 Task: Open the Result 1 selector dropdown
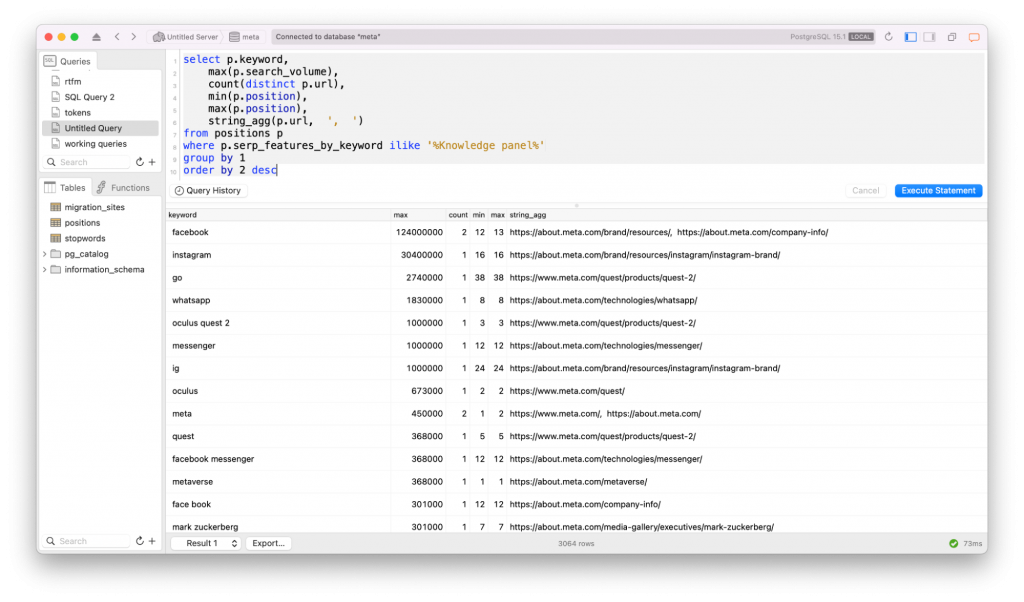pos(206,543)
